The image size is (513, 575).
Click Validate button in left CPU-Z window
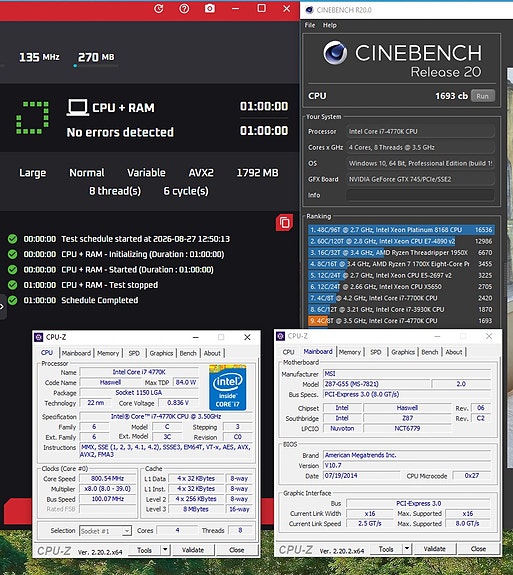click(193, 550)
